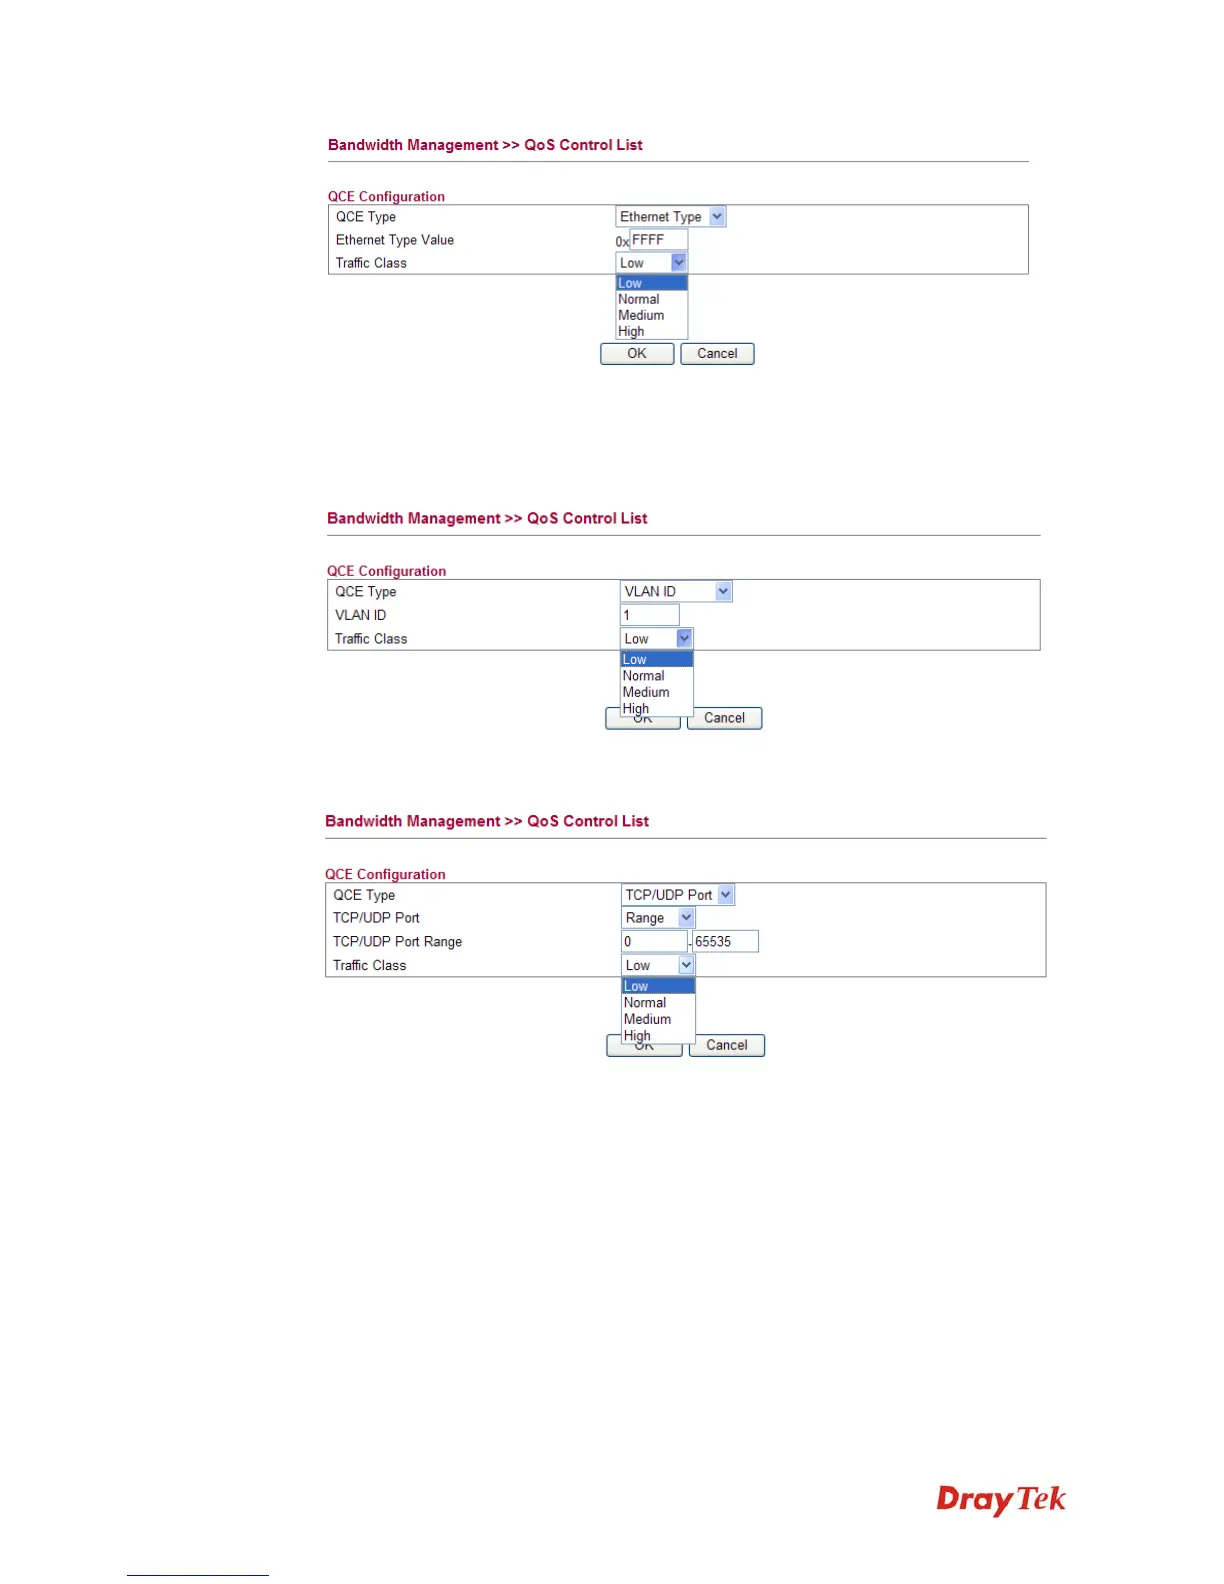Click the VLAN ID number input field
The width and height of the screenshot is (1224, 1584).
click(650, 615)
